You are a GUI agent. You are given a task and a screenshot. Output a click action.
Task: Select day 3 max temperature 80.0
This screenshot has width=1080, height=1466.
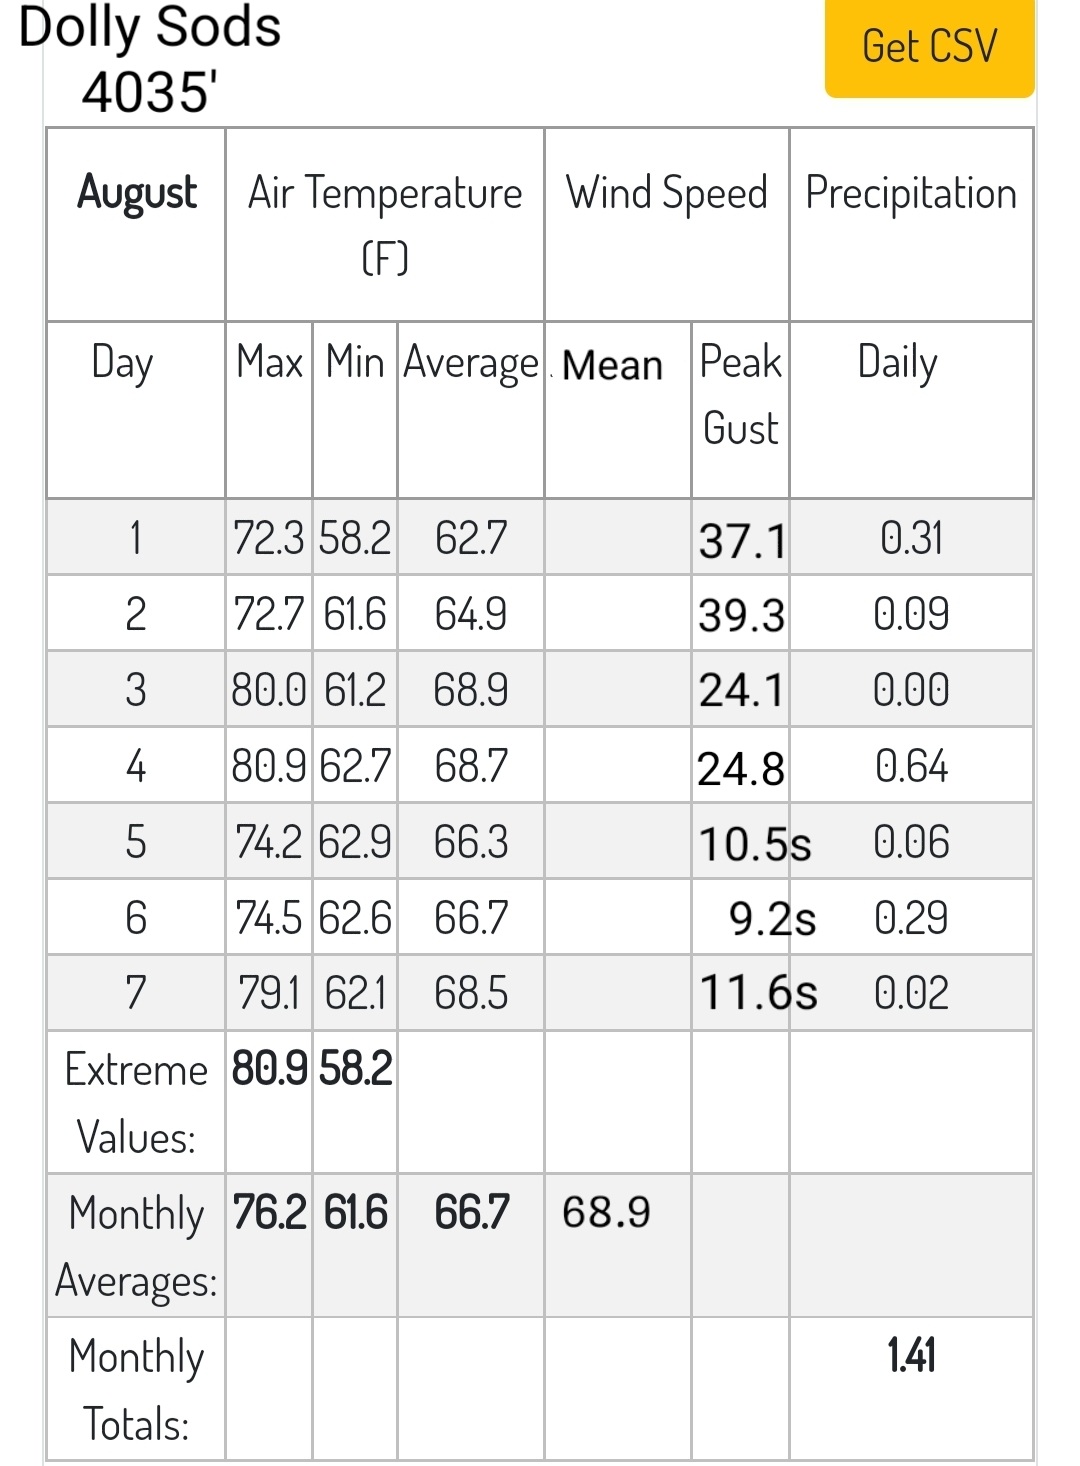269,690
